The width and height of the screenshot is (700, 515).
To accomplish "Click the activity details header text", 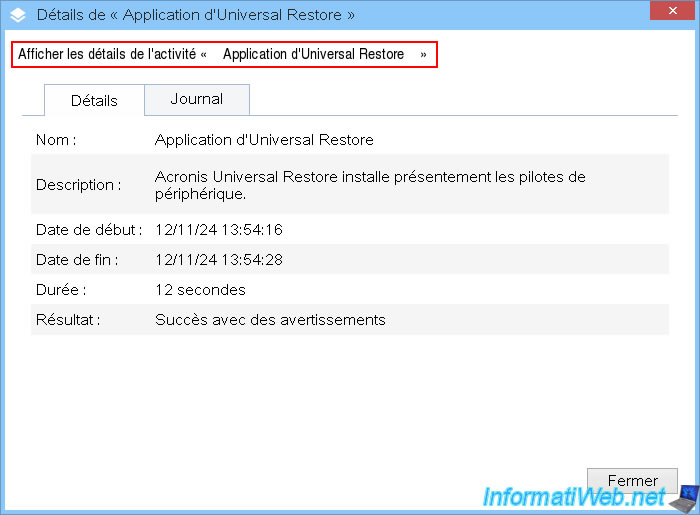I will click(222, 54).
